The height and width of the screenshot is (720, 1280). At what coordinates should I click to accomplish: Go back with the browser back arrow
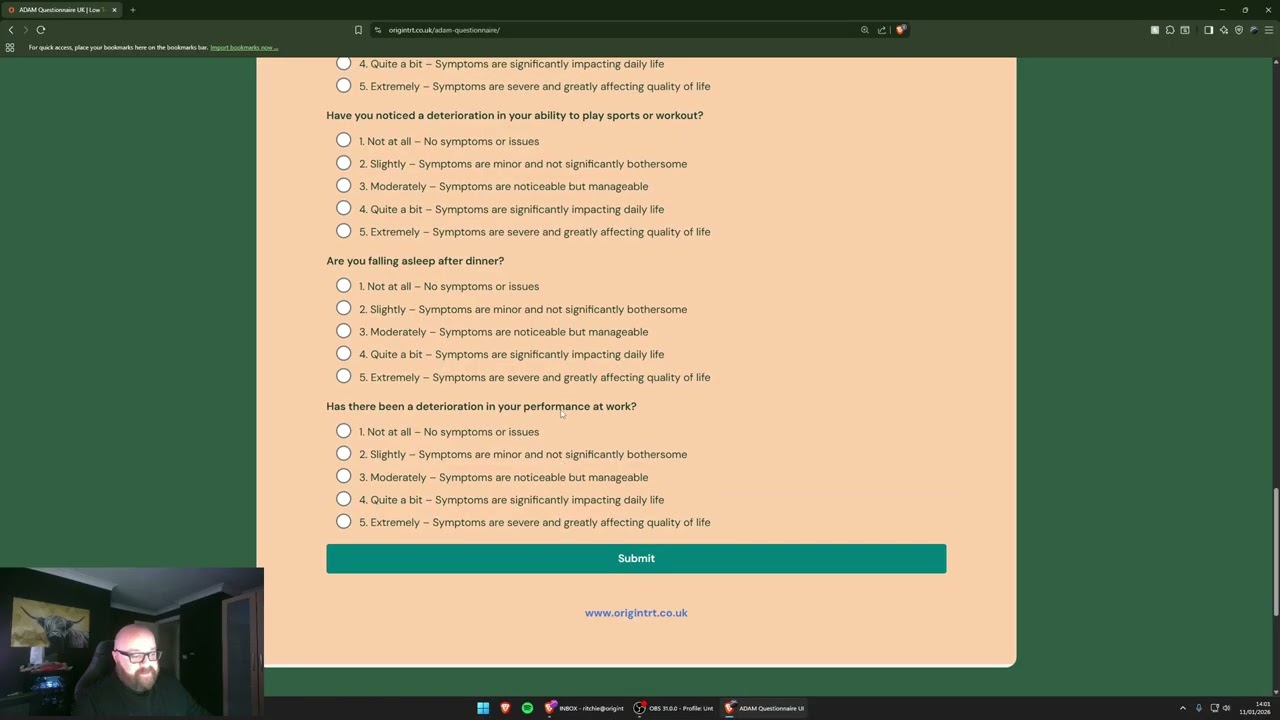coord(11,30)
